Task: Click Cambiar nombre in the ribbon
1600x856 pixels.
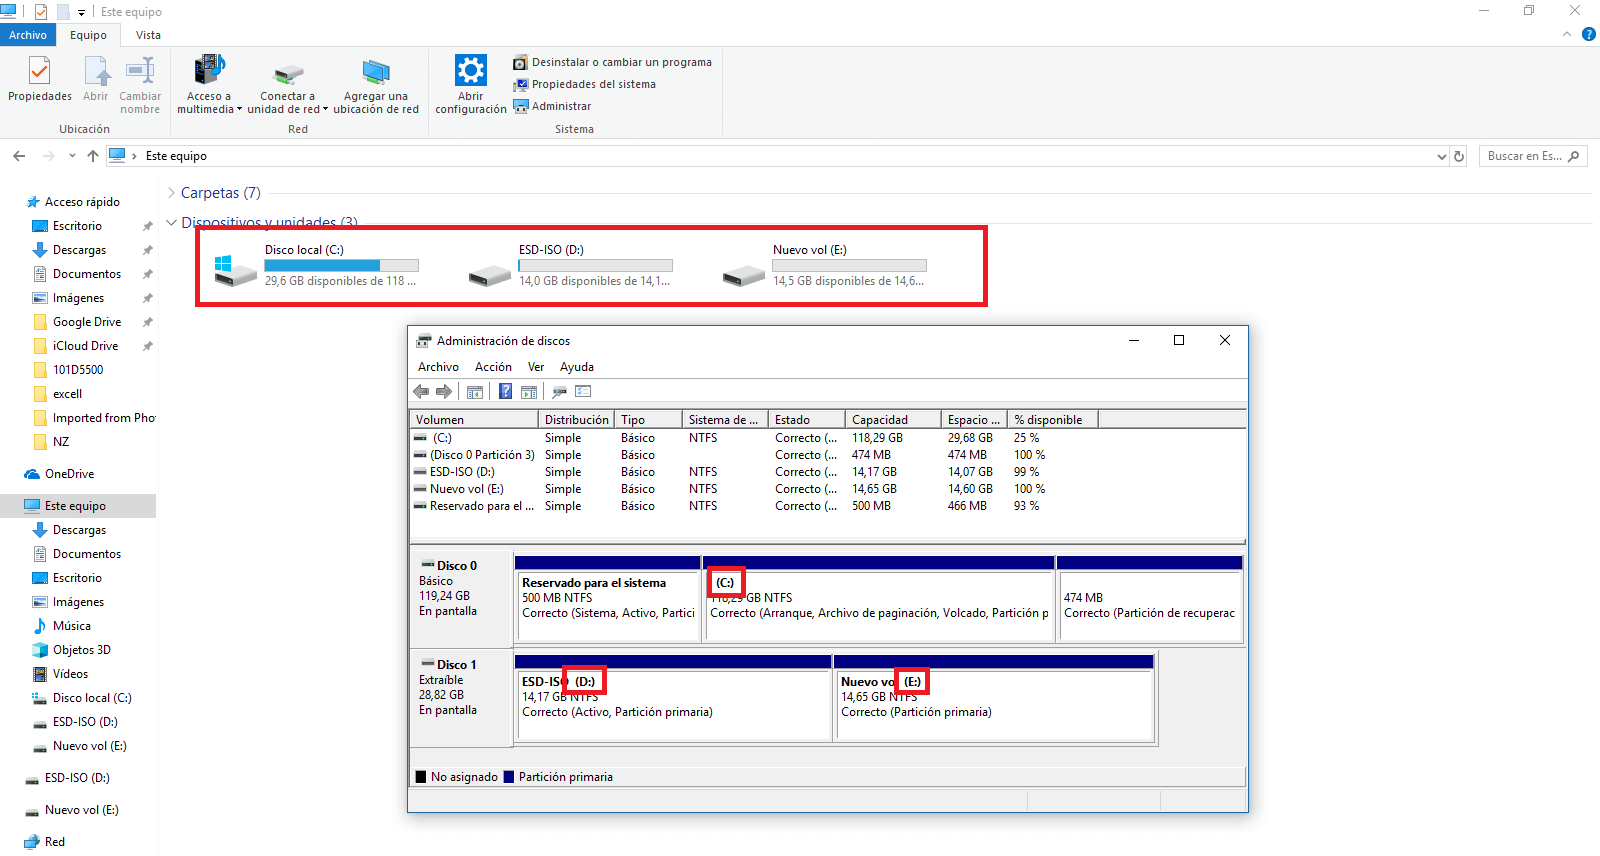Action: click(x=140, y=85)
